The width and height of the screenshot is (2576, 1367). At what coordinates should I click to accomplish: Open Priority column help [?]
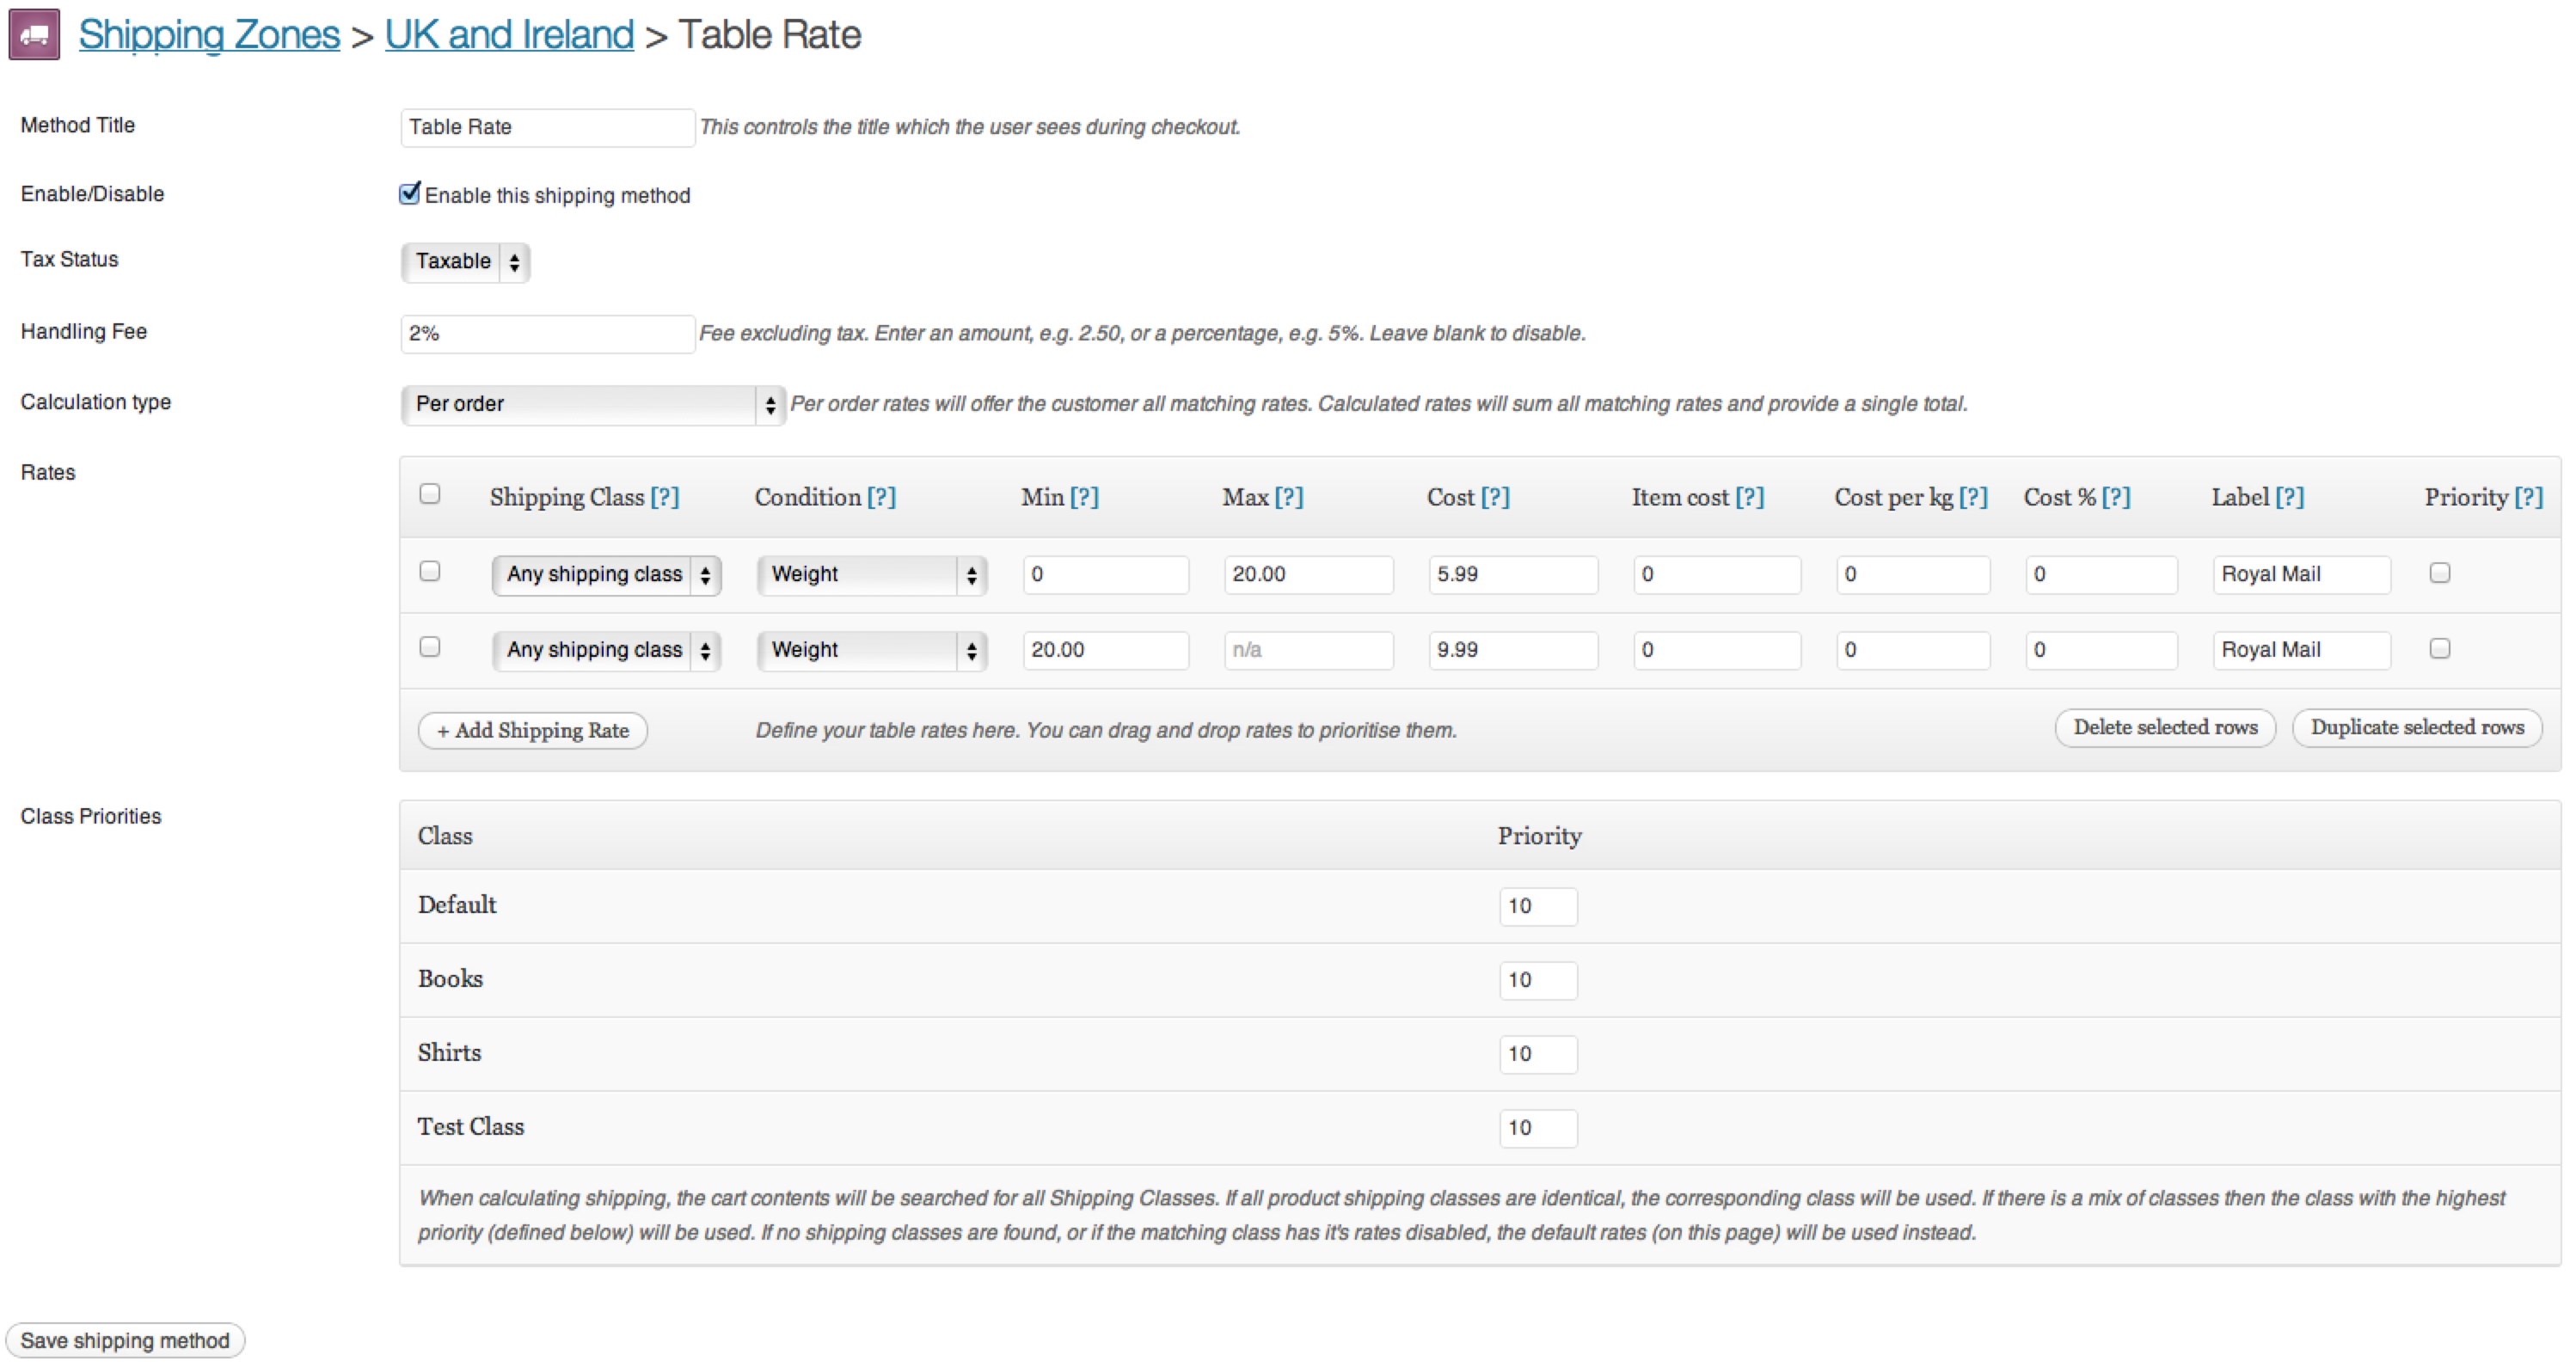coord(2529,497)
